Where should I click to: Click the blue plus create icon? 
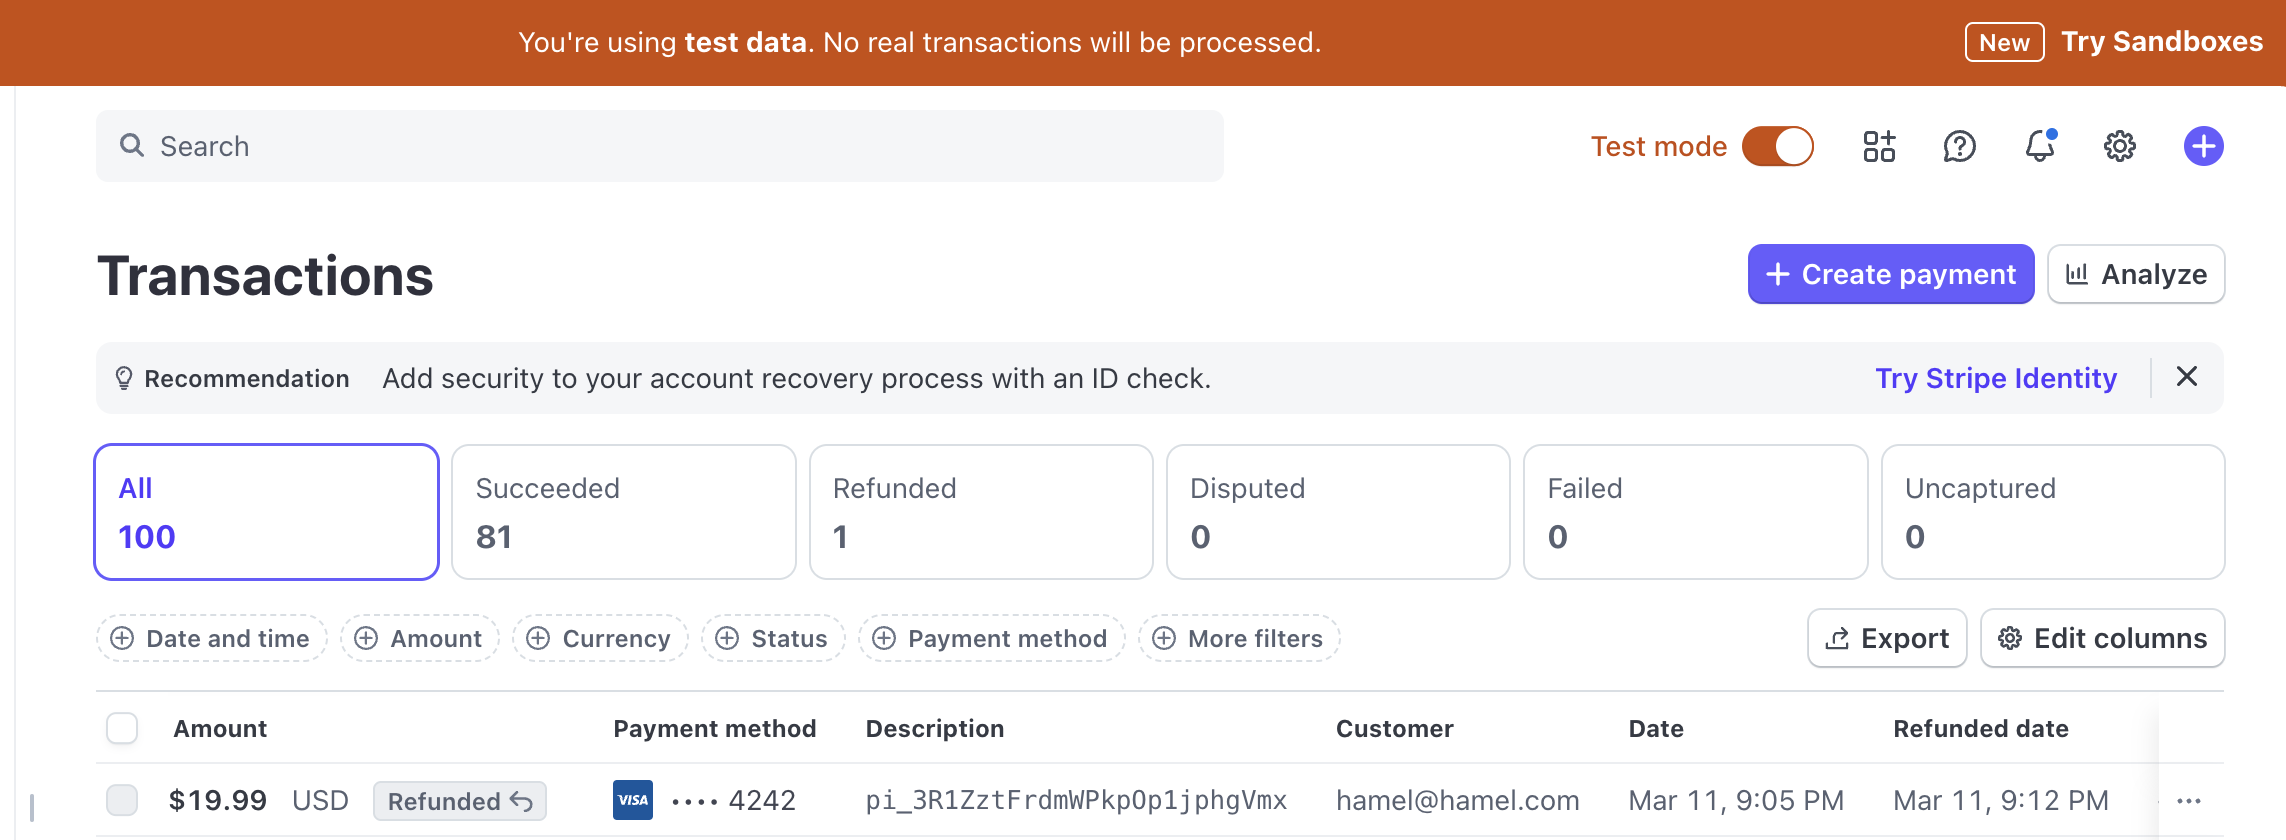click(2203, 147)
